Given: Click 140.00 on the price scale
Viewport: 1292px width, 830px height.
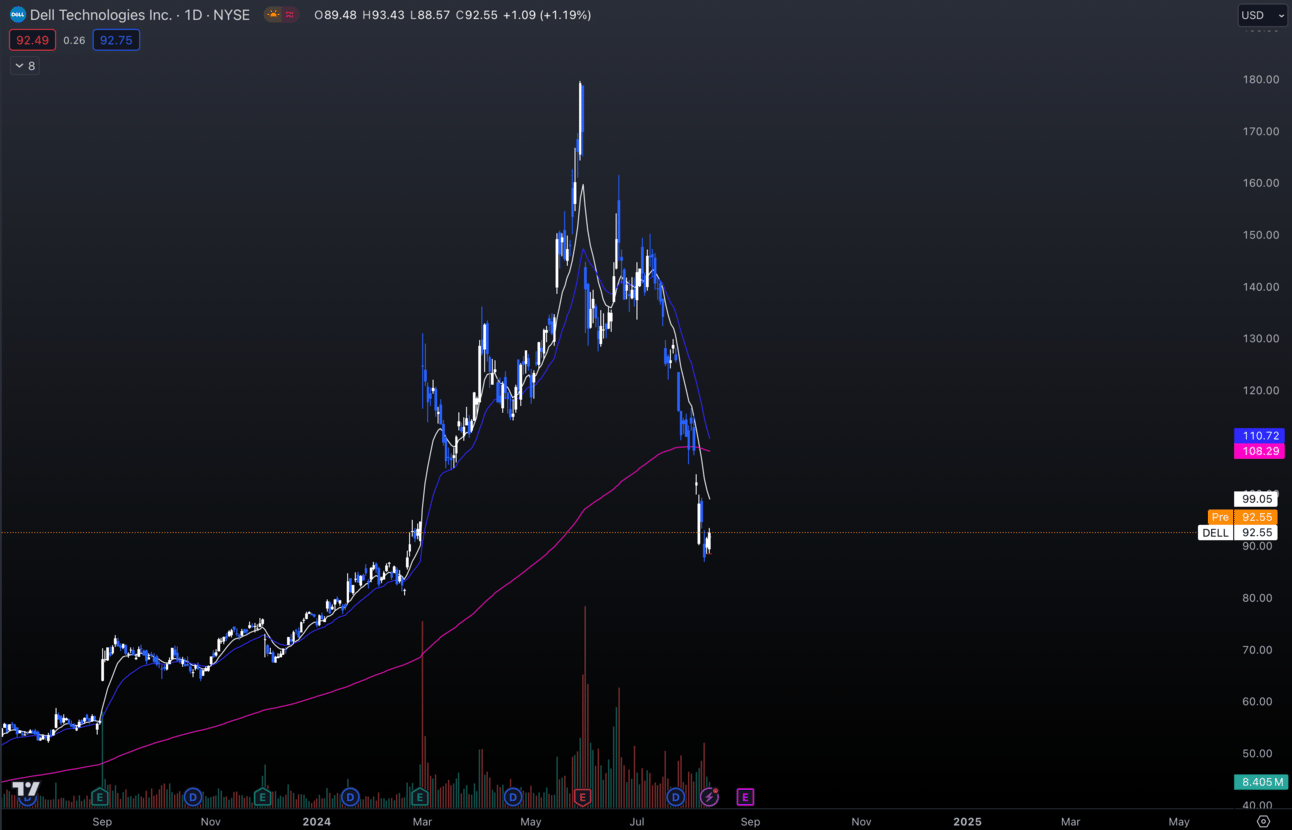Looking at the screenshot, I should (x=1260, y=287).
